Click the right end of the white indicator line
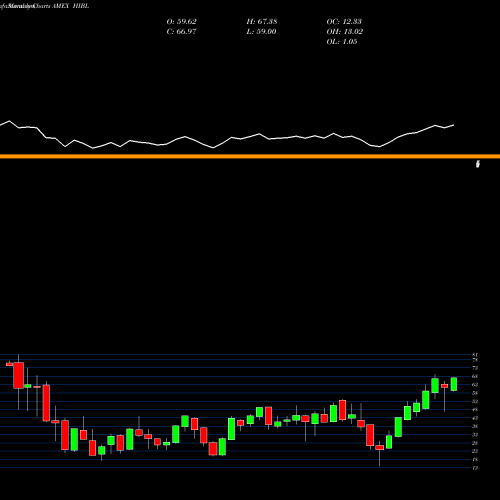Screen dimensions: 500x500 453,125
